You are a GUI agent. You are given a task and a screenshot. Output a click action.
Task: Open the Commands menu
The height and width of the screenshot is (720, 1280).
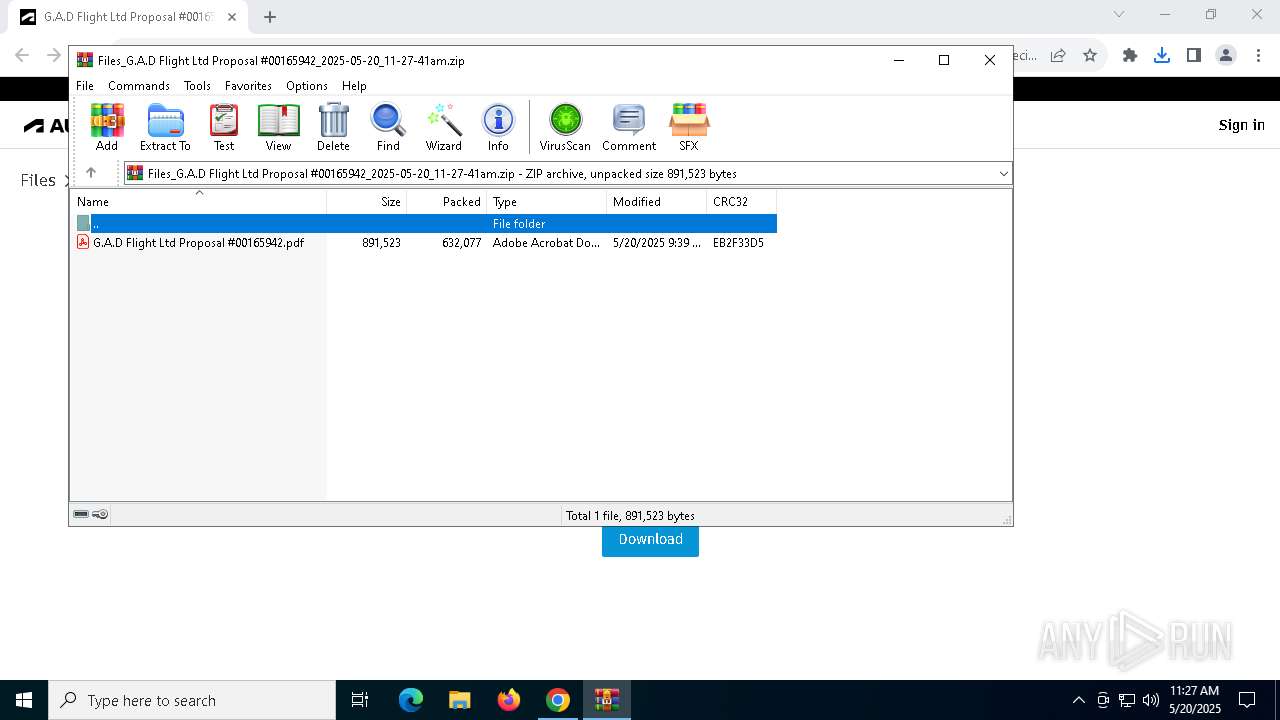click(x=139, y=86)
